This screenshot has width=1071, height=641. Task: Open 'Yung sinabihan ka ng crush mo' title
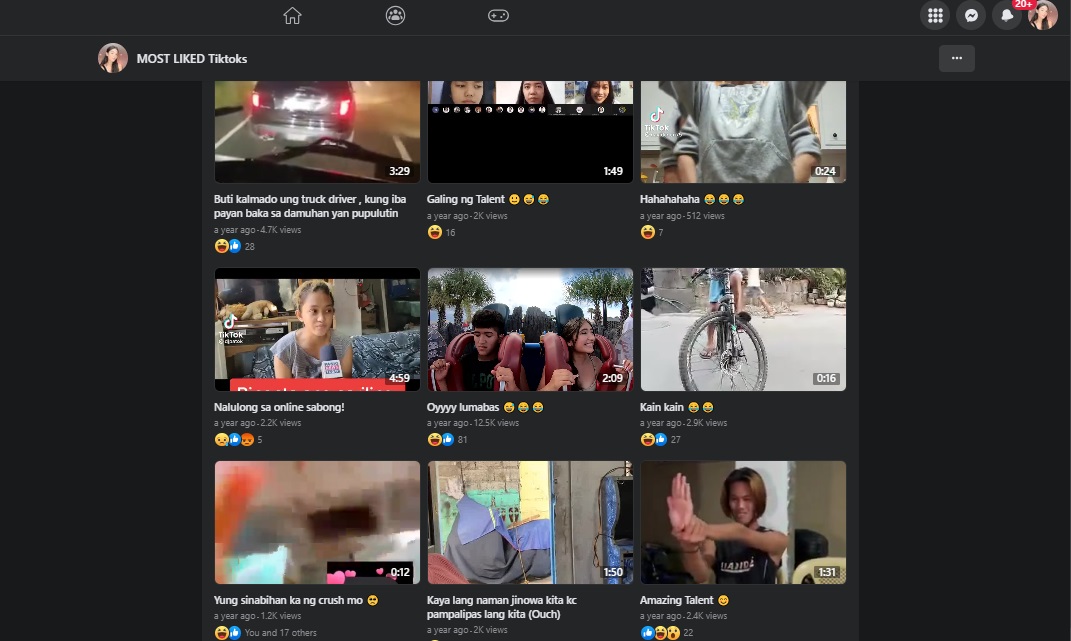point(296,600)
